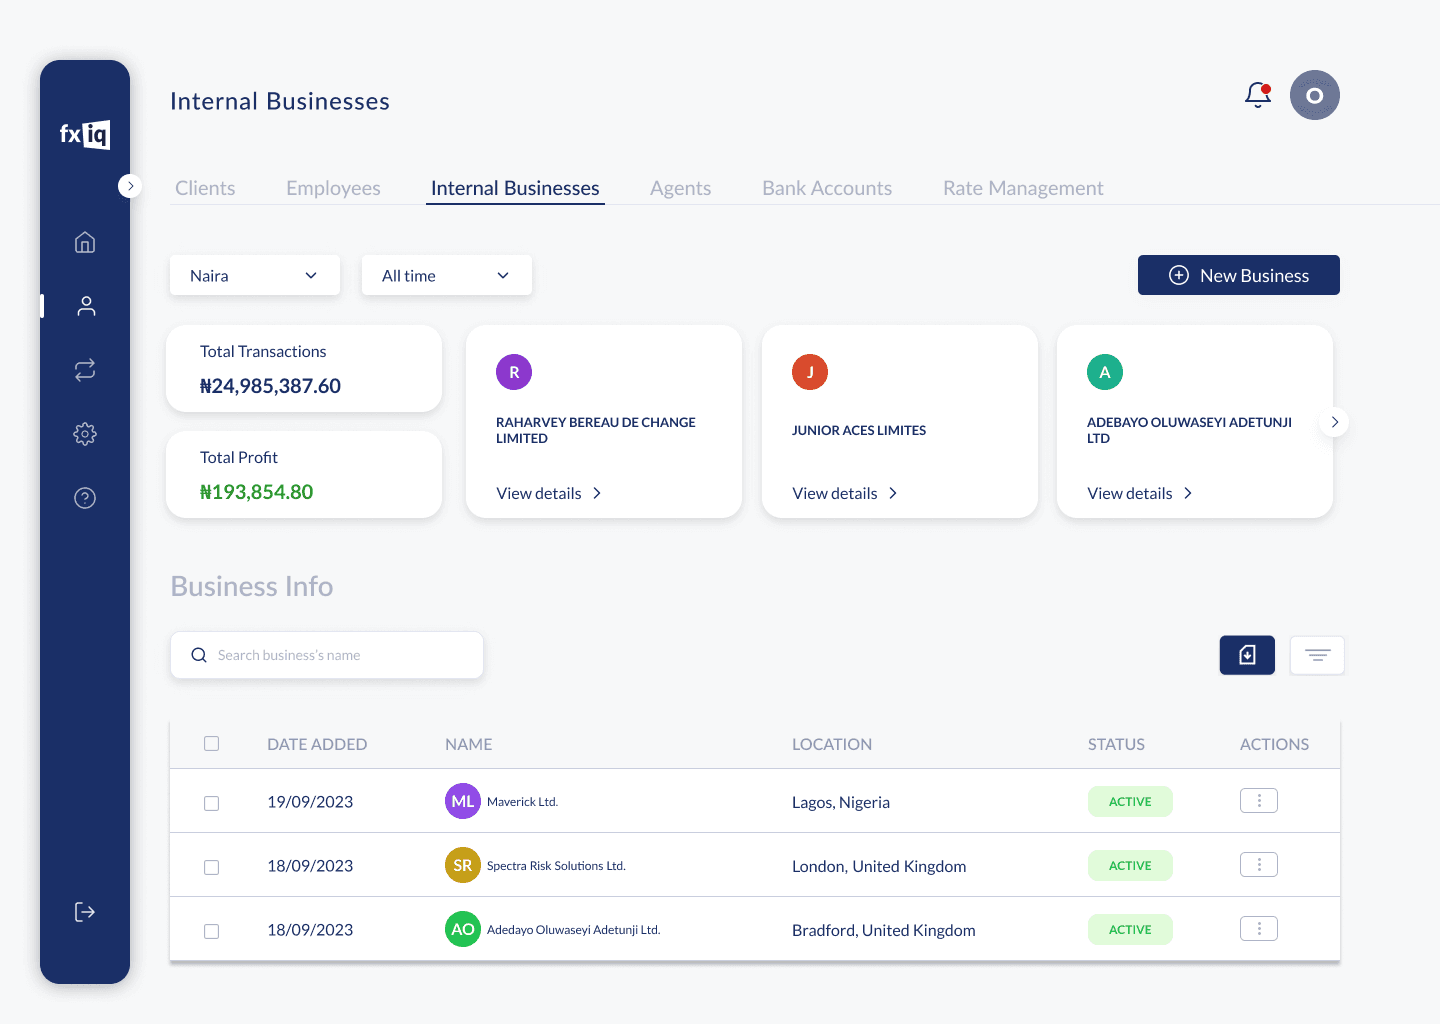Open the settings gear in sidebar
The width and height of the screenshot is (1440, 1024).
85,434
